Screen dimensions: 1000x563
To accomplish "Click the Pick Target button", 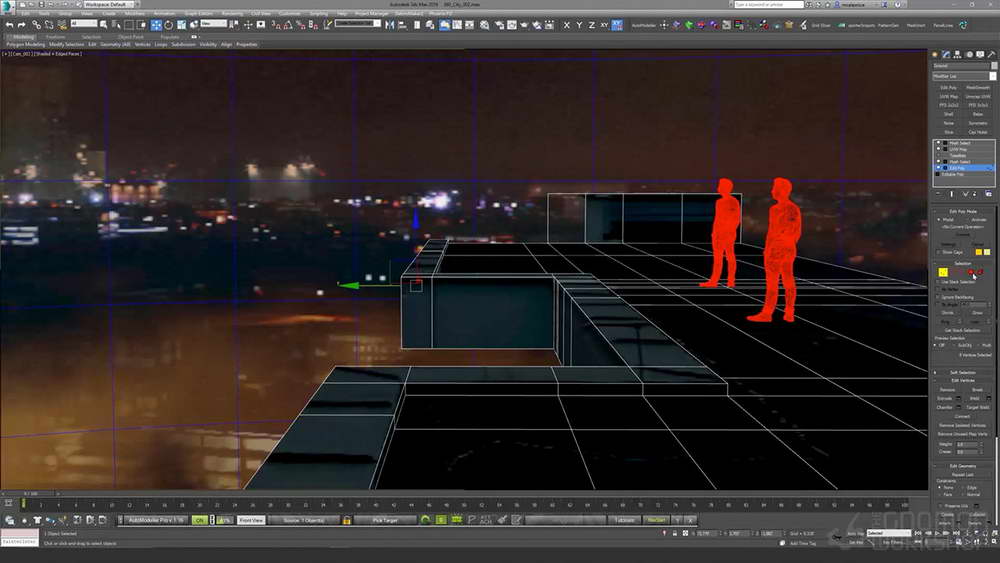I will point(385,520).
